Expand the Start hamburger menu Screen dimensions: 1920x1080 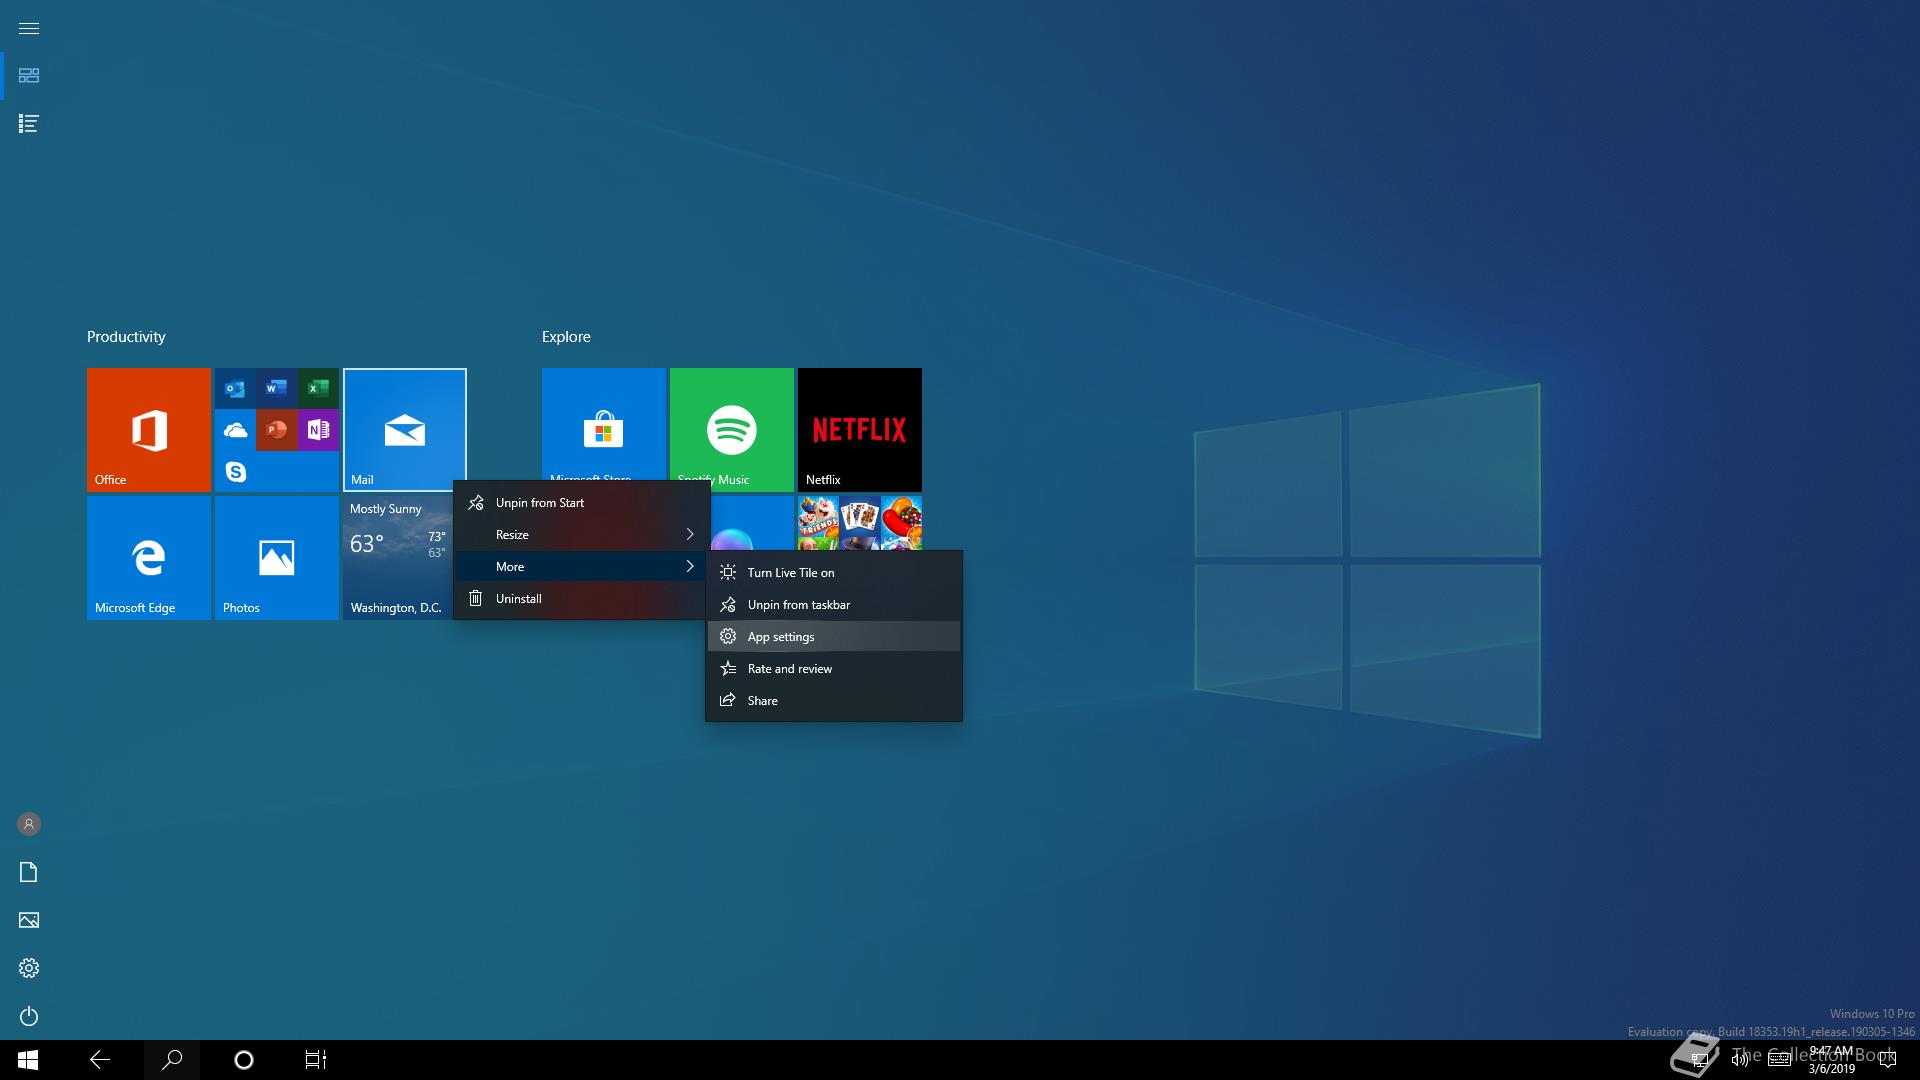point(29,28)
